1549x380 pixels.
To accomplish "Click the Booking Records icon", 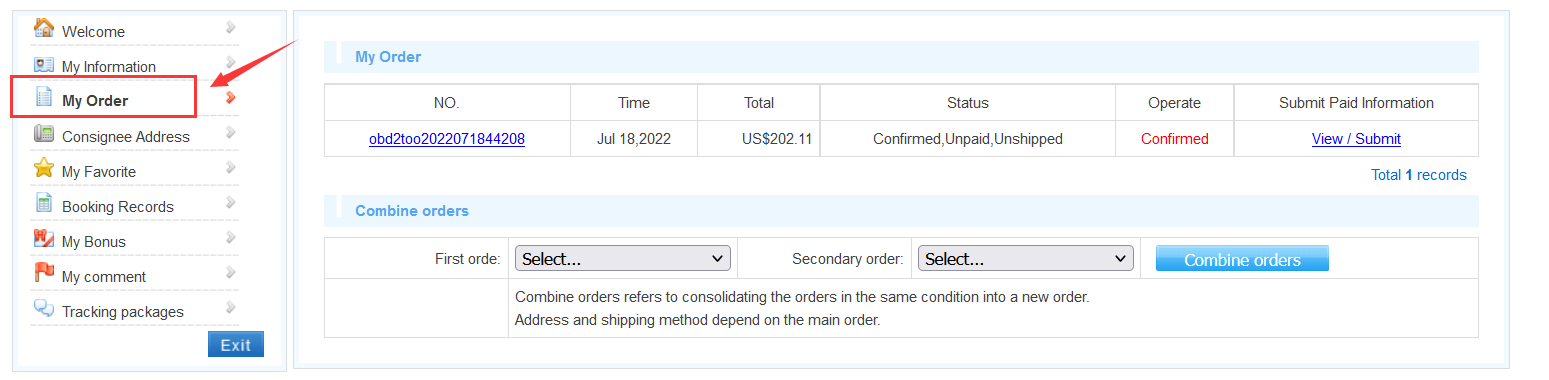I will tap(44, 204).
